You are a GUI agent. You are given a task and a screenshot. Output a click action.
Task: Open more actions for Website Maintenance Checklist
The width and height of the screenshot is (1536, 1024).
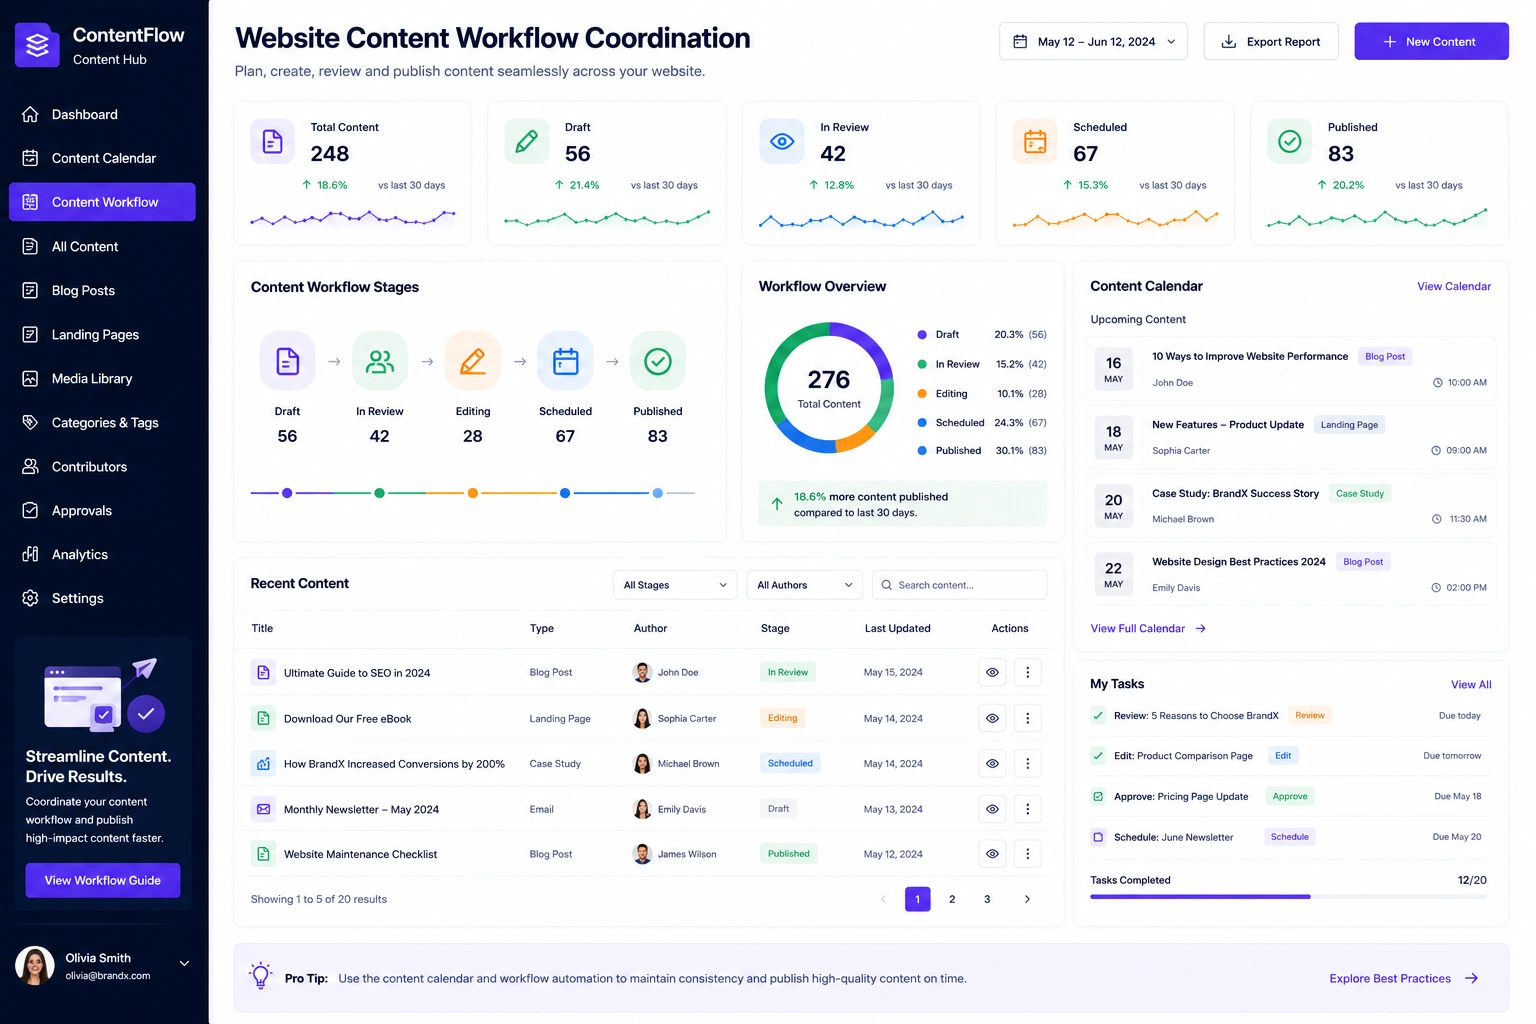[x=1027, y=854]
